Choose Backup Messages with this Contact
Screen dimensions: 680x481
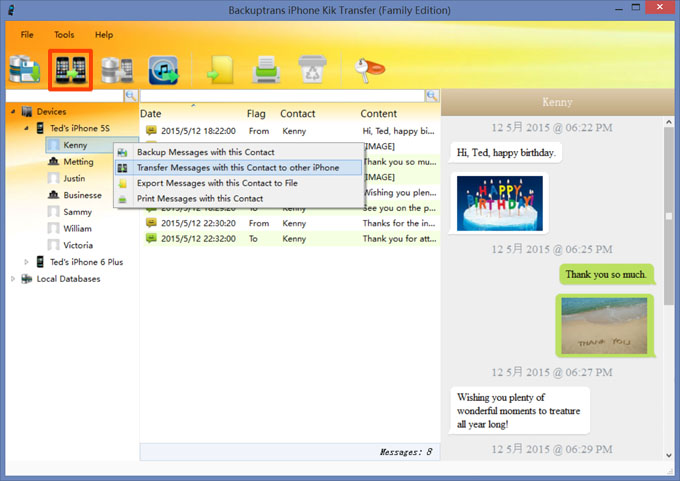[238, 152]
